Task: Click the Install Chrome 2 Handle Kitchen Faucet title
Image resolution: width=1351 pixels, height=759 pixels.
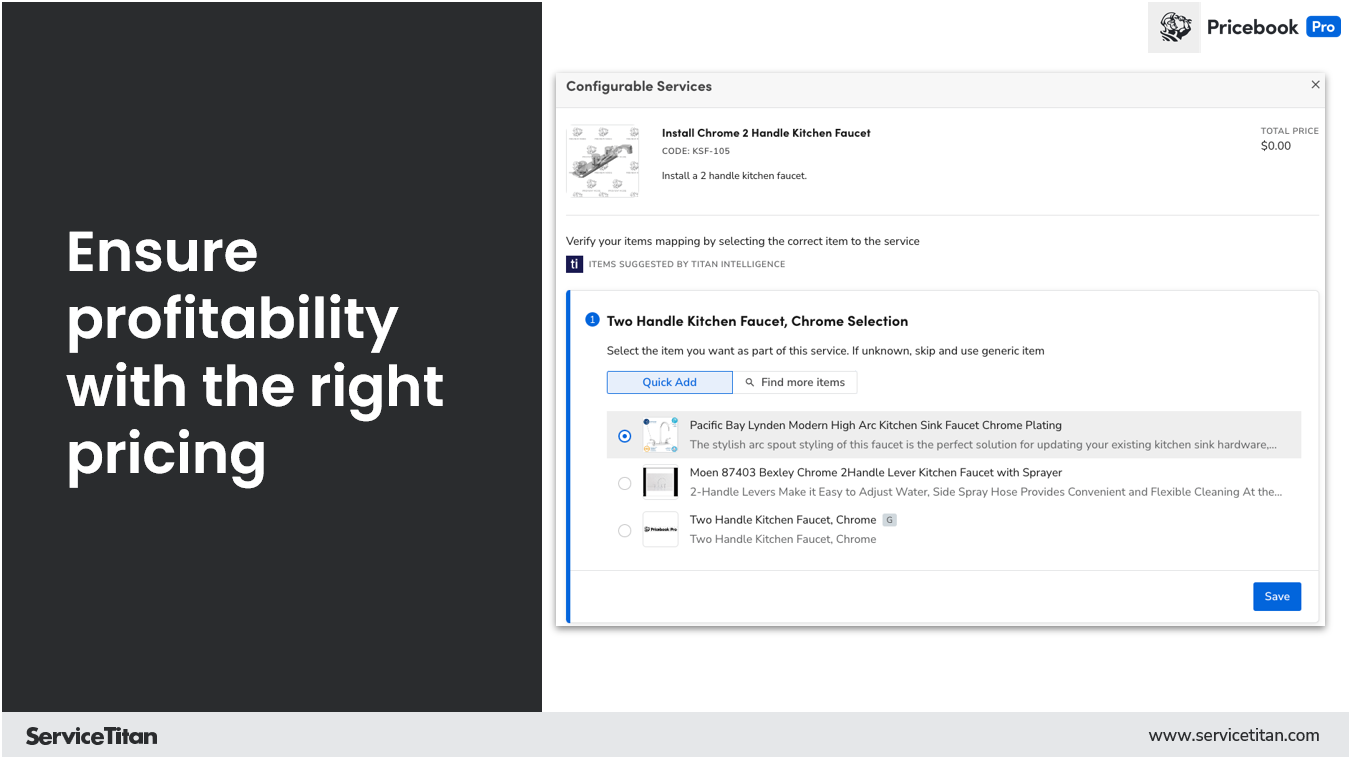Action: click(766, 133)
